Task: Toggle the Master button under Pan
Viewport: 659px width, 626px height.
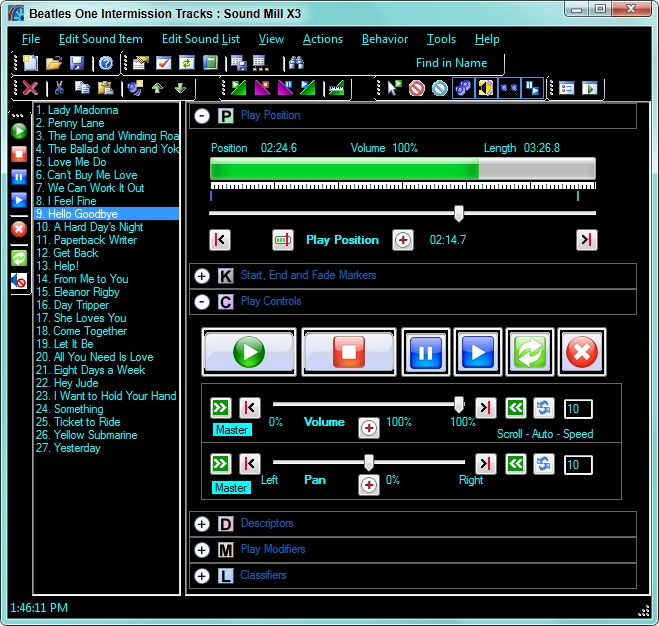Action: (x=232, y=488)
